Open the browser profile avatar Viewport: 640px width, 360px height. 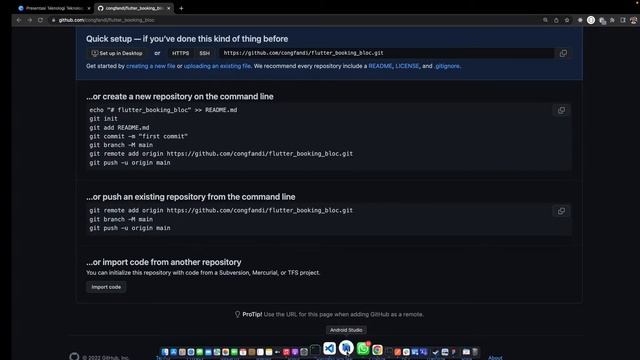(633, 20)
